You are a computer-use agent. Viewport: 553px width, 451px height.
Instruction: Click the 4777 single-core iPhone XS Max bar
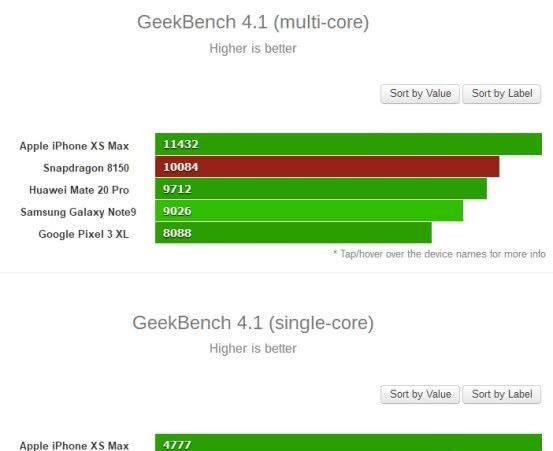[348, 443]
